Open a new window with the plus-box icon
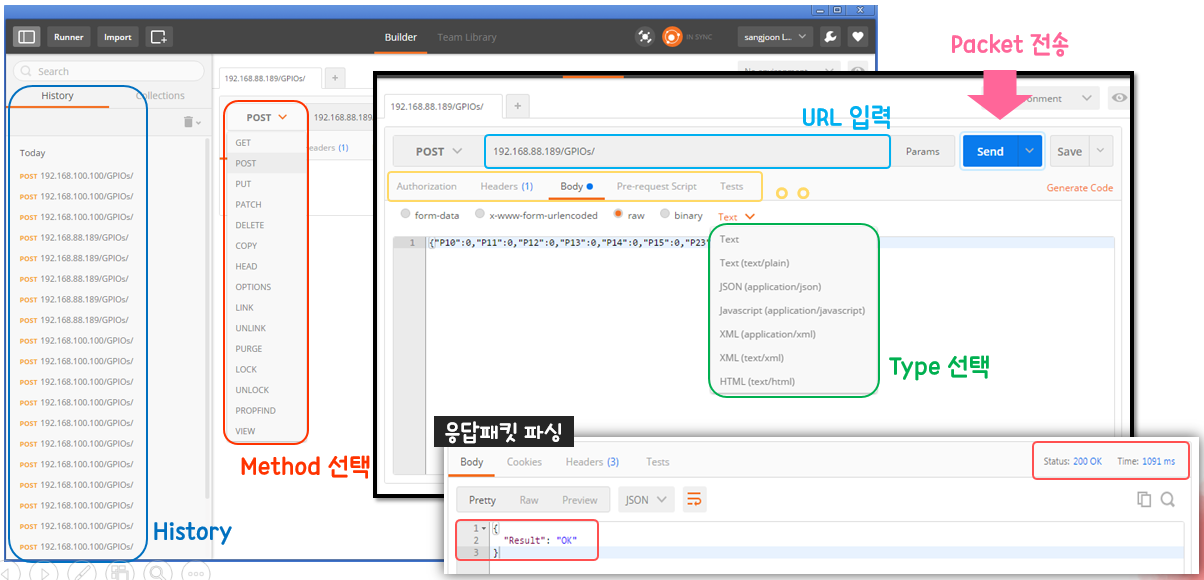 [159, 37]
